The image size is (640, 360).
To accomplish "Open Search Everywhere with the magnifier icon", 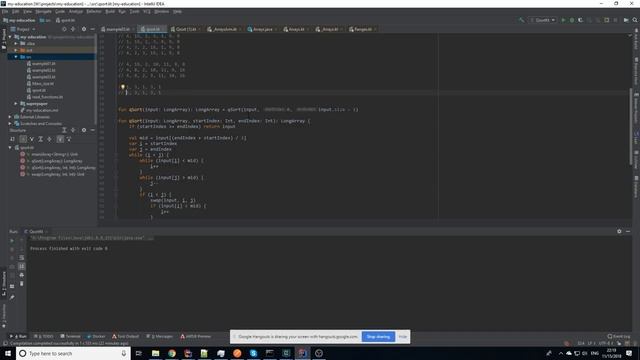I will coord(635,20).
